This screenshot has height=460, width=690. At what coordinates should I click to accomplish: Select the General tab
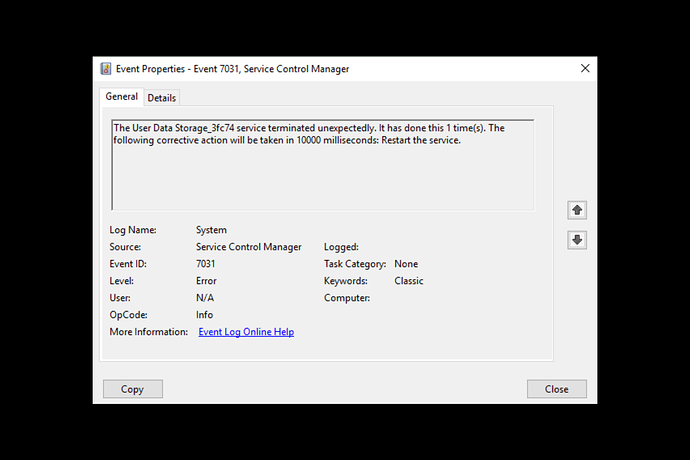tap(121, 96)
